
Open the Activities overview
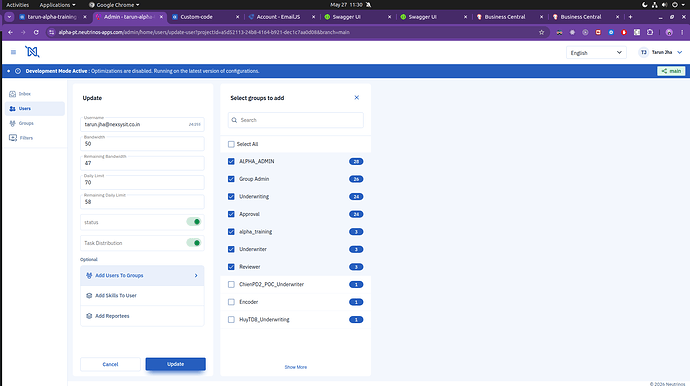tap(17, 5)
